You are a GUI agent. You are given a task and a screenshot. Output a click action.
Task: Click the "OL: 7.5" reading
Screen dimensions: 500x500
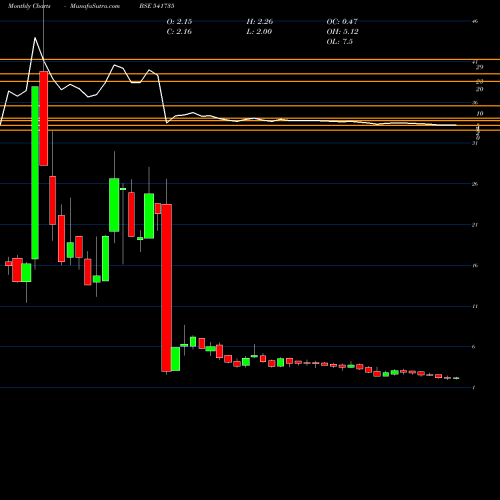coord(339,42)
